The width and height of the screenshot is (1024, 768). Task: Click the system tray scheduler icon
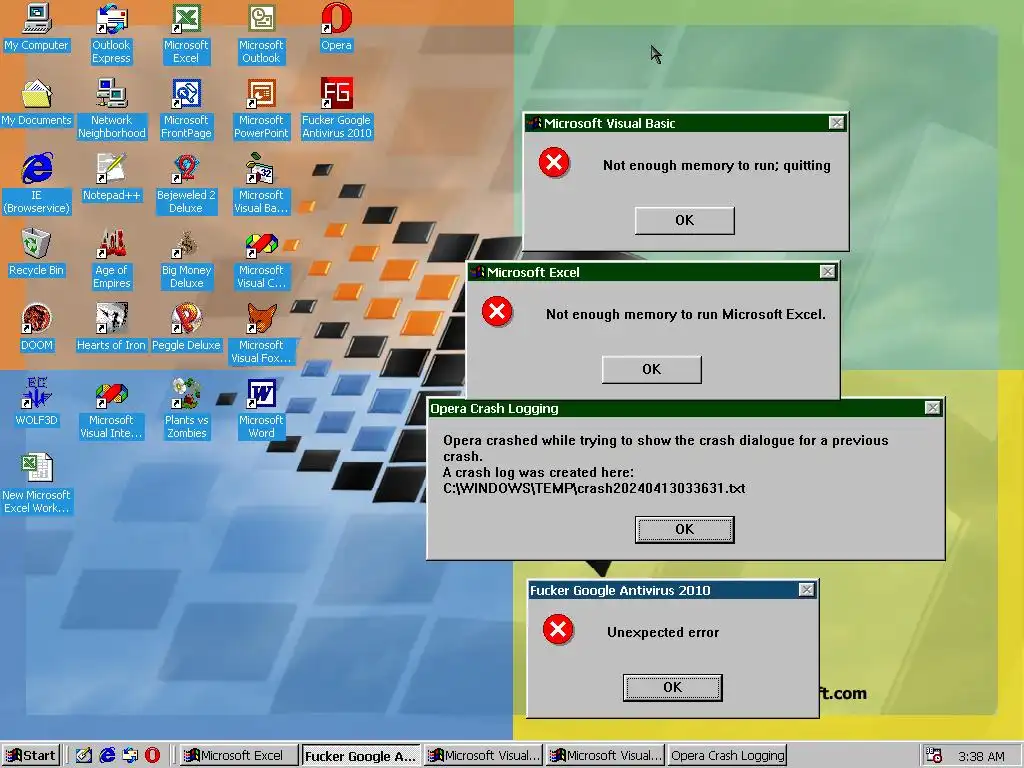pos(934,756)
